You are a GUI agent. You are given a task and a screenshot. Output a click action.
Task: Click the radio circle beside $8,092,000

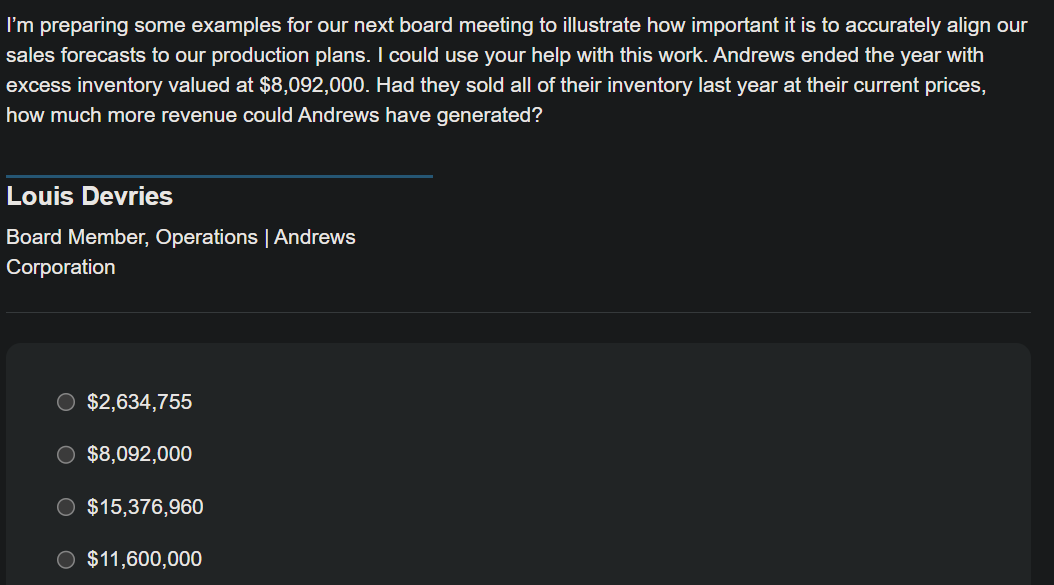pos(66,454)
